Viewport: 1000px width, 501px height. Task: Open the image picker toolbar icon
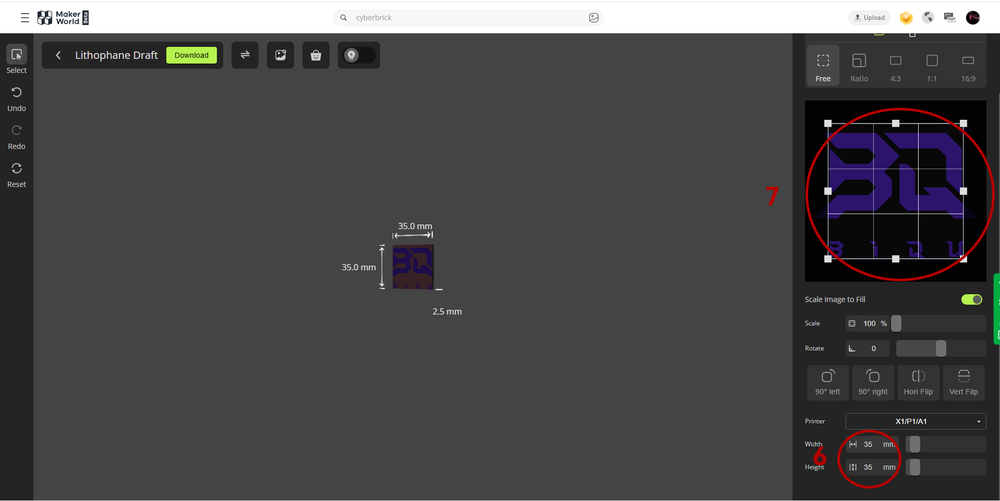click(x=281, y=55)
